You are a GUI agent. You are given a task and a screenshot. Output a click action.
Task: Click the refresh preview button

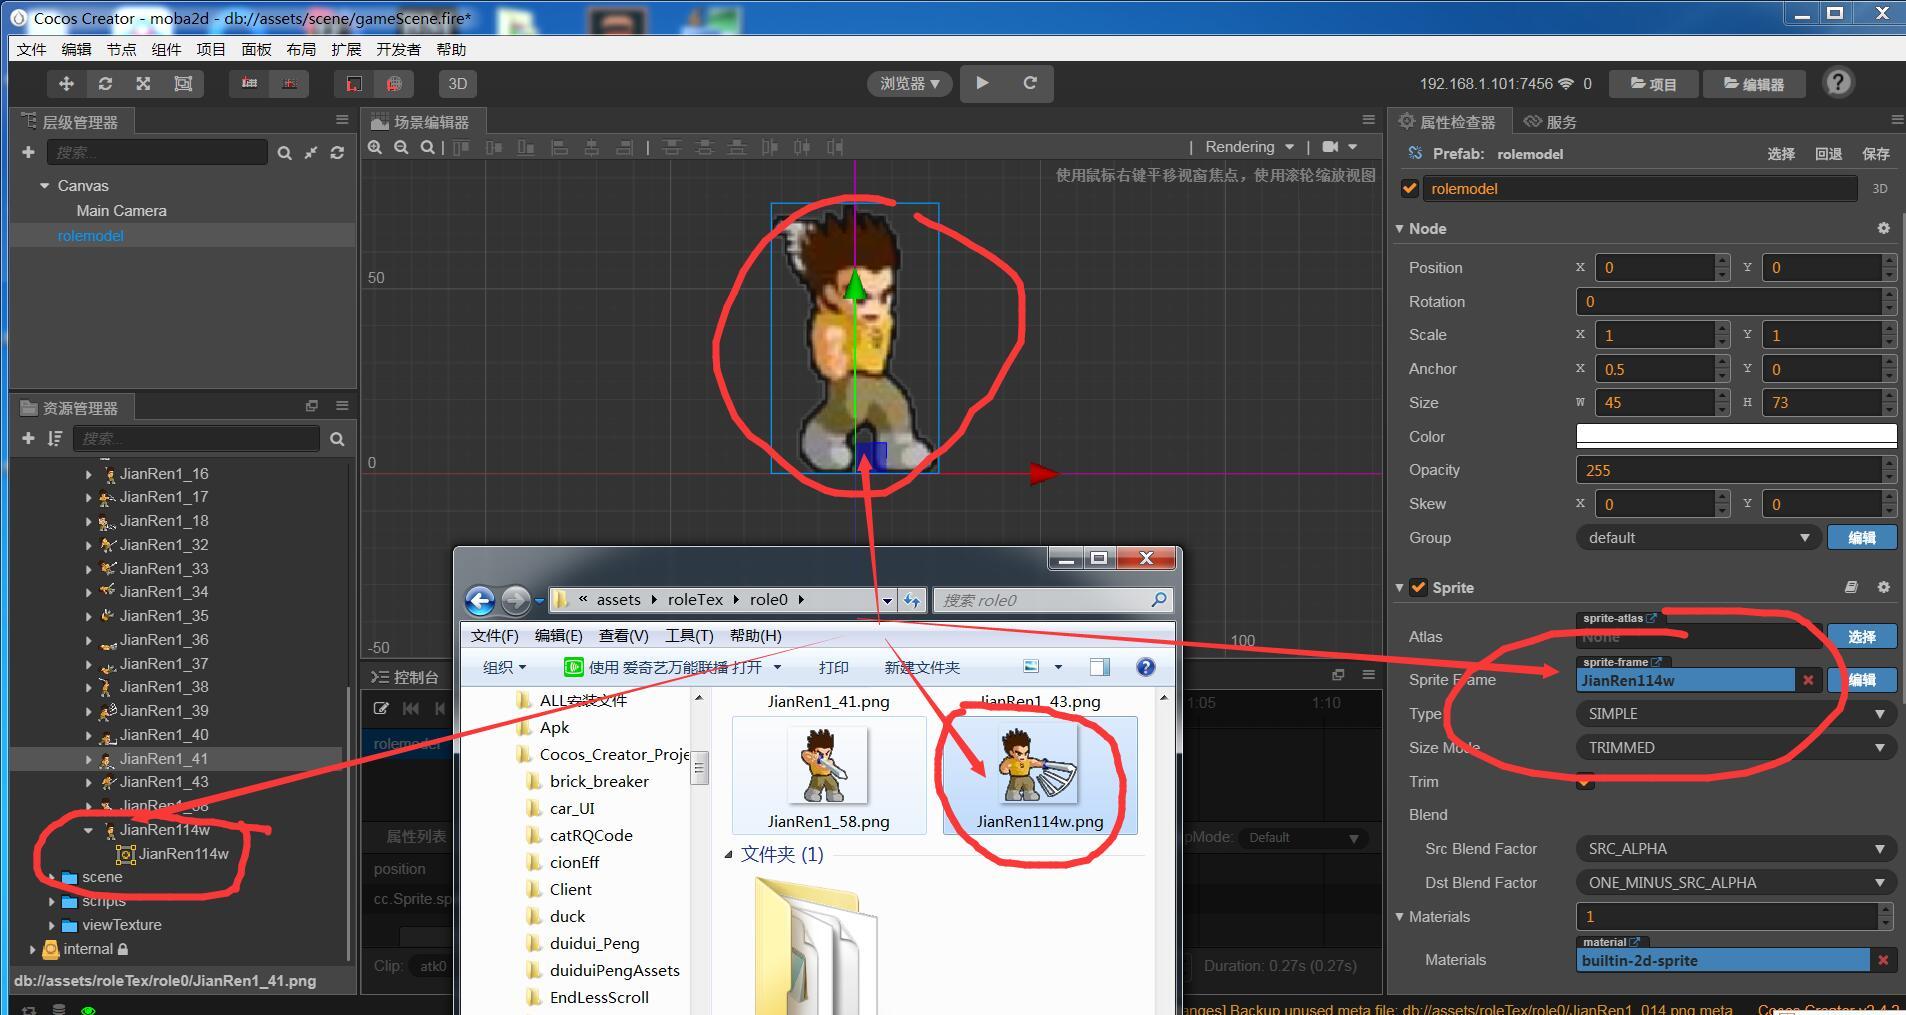1029,83
